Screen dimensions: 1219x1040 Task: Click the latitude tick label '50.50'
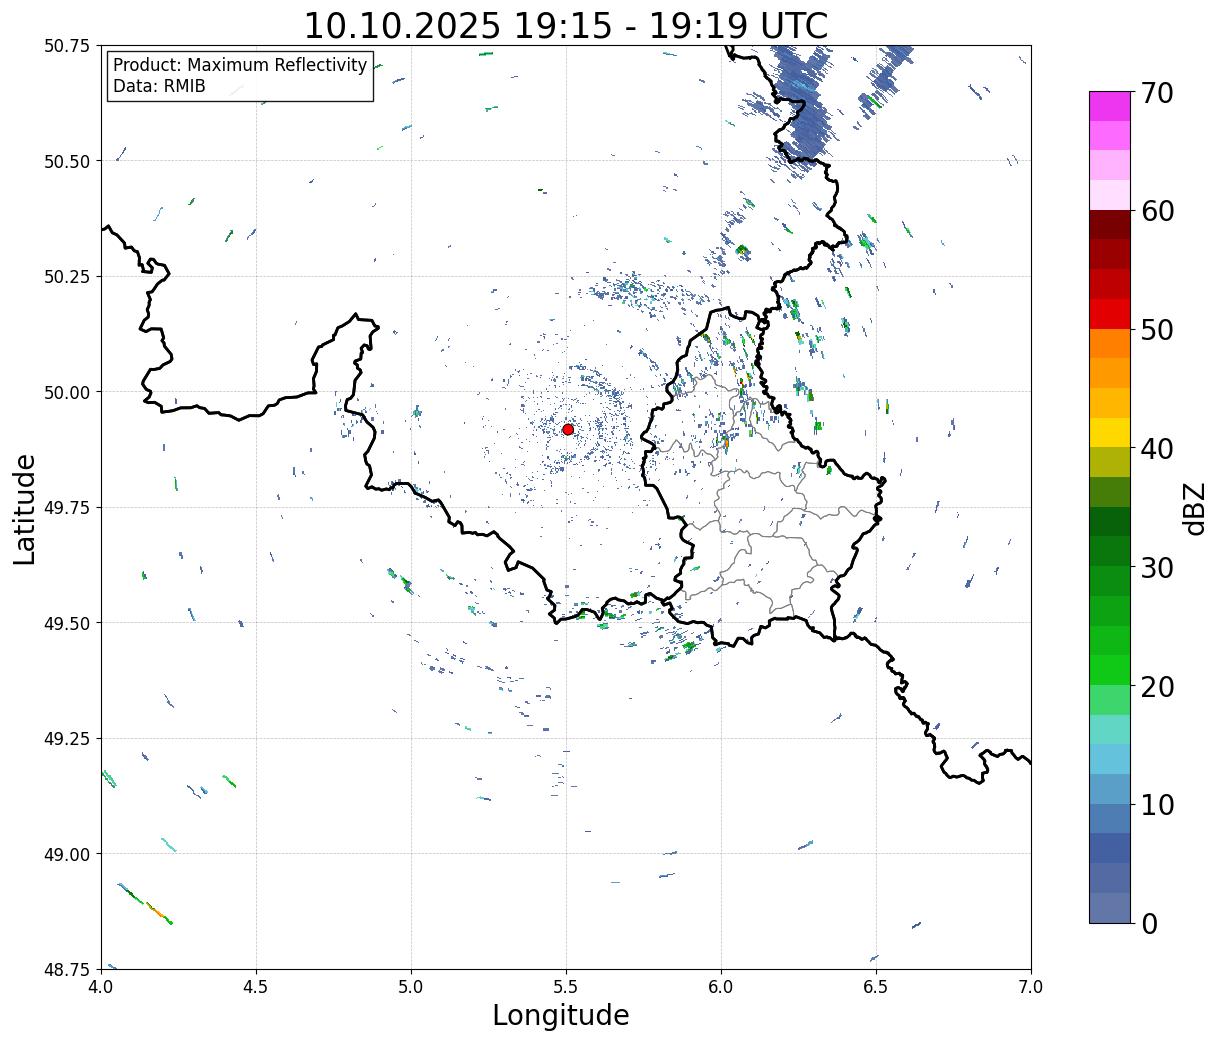click(x=67, y=161)
